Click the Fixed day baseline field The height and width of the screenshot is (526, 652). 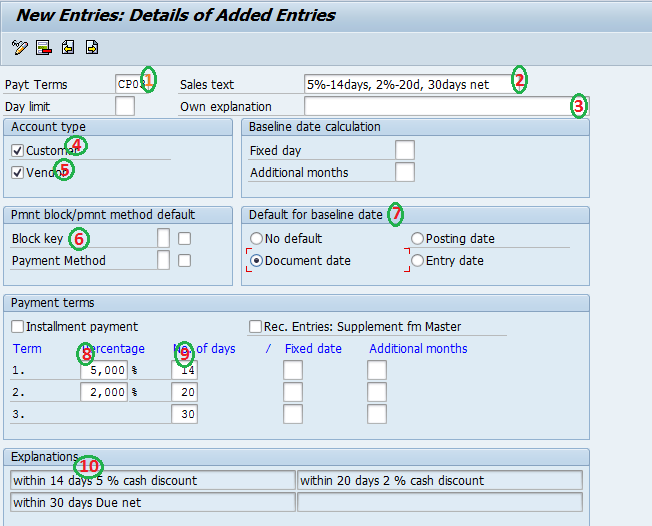click(404, 151)
